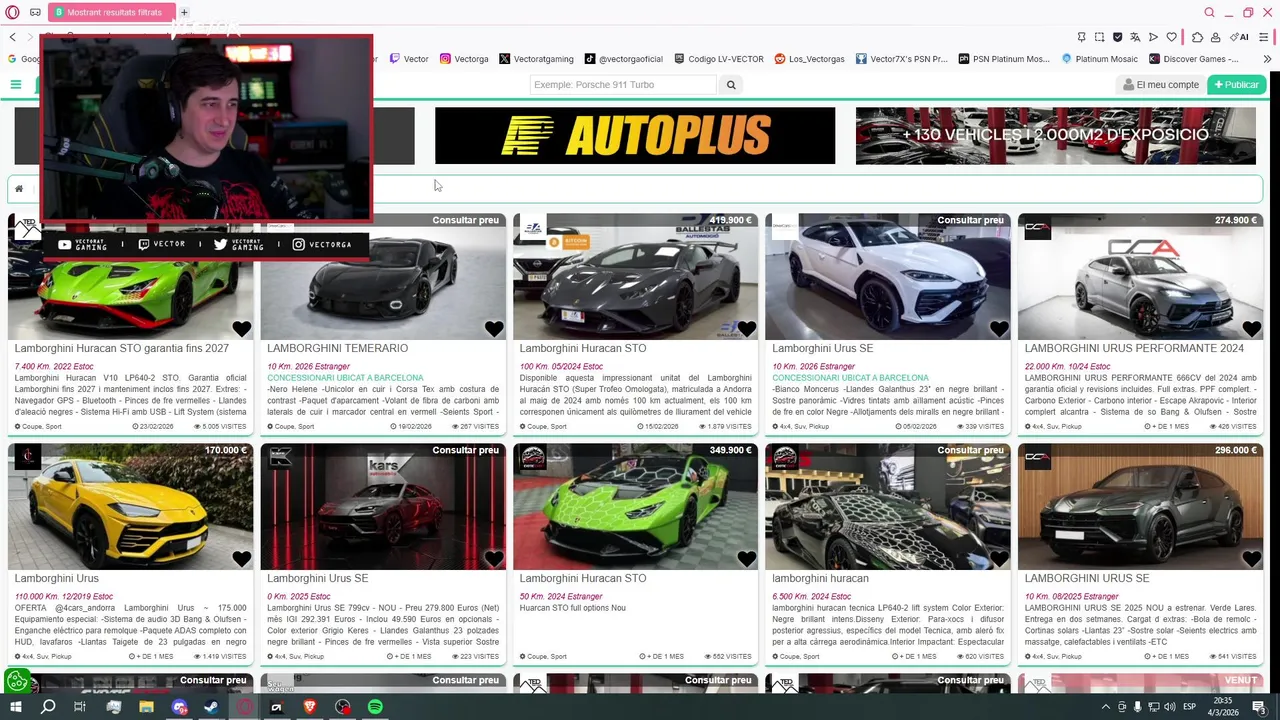Toggle heart on the 419.900 € Huracan STO card
Screen dimensions: 1280x720
tap(746, 329)
